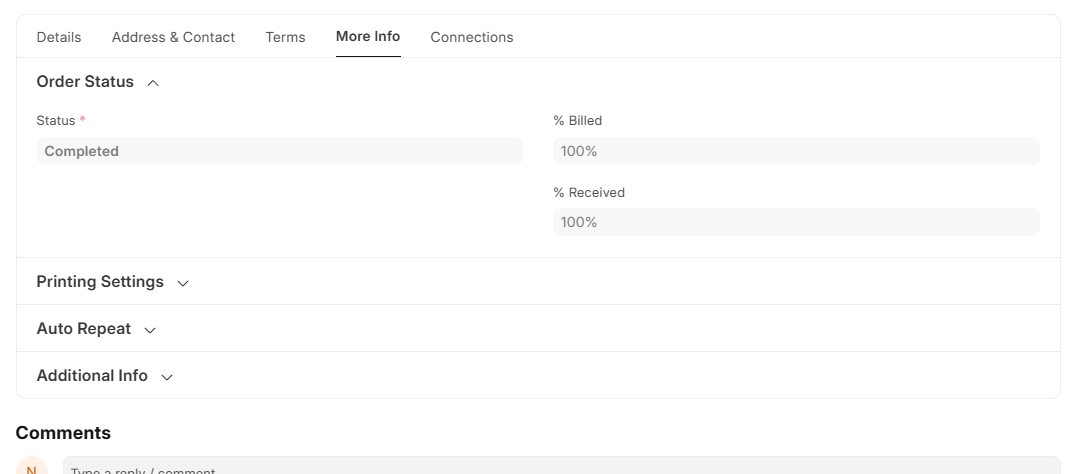Select the More Info tab
Screen dimensions: 1077x474
(x=368, y=36)
